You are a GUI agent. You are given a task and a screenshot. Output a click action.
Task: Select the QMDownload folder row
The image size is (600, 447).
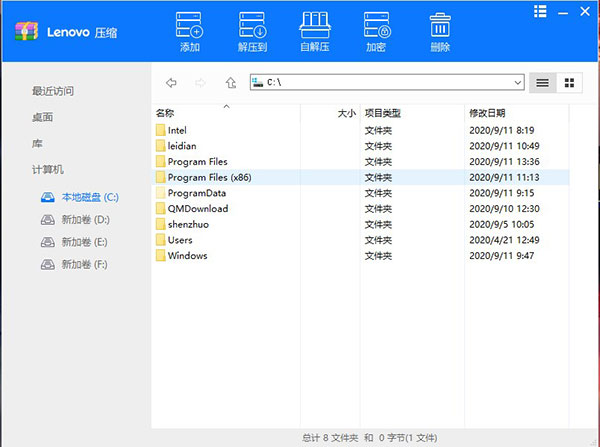(197, 208)
